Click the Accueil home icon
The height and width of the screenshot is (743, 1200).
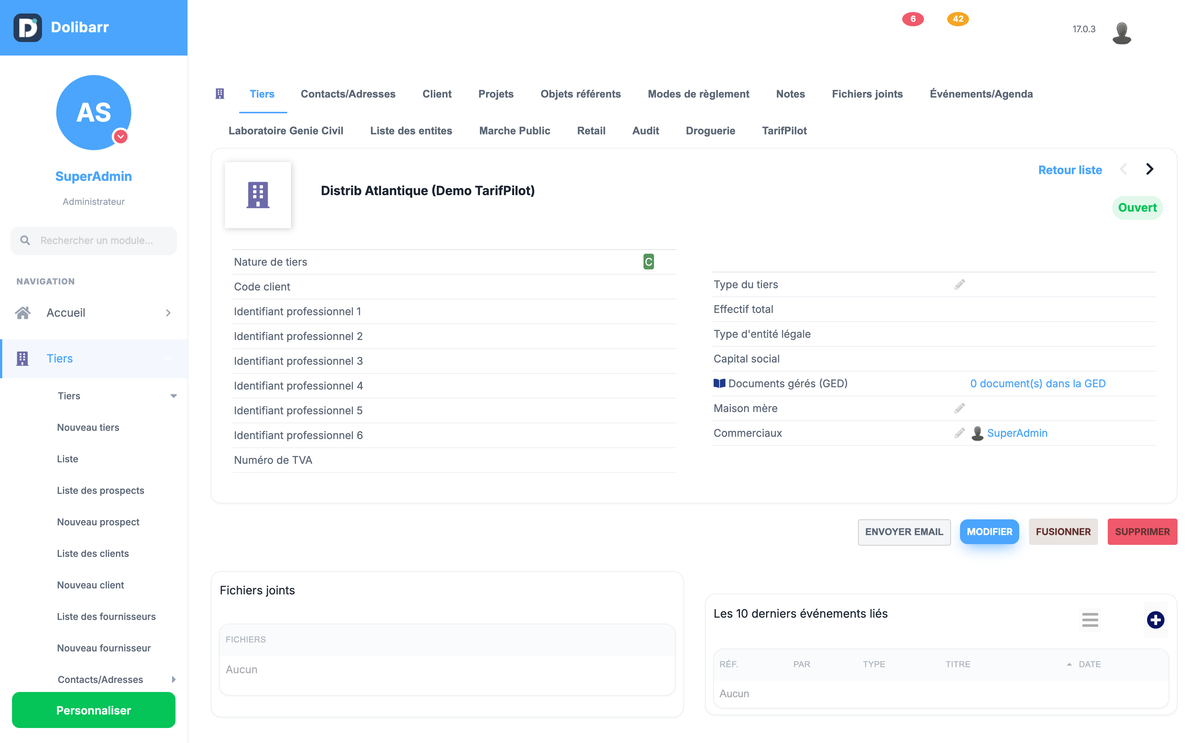[x=23, y=313]
